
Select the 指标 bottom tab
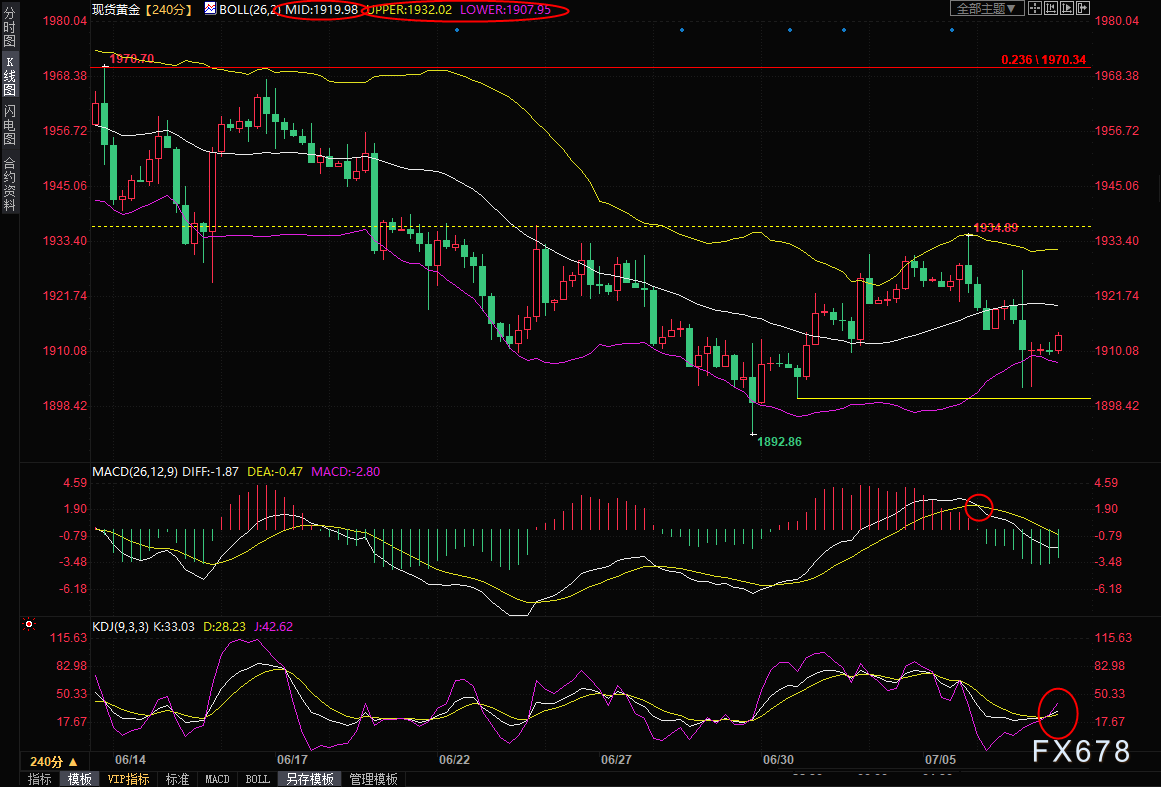39,779
